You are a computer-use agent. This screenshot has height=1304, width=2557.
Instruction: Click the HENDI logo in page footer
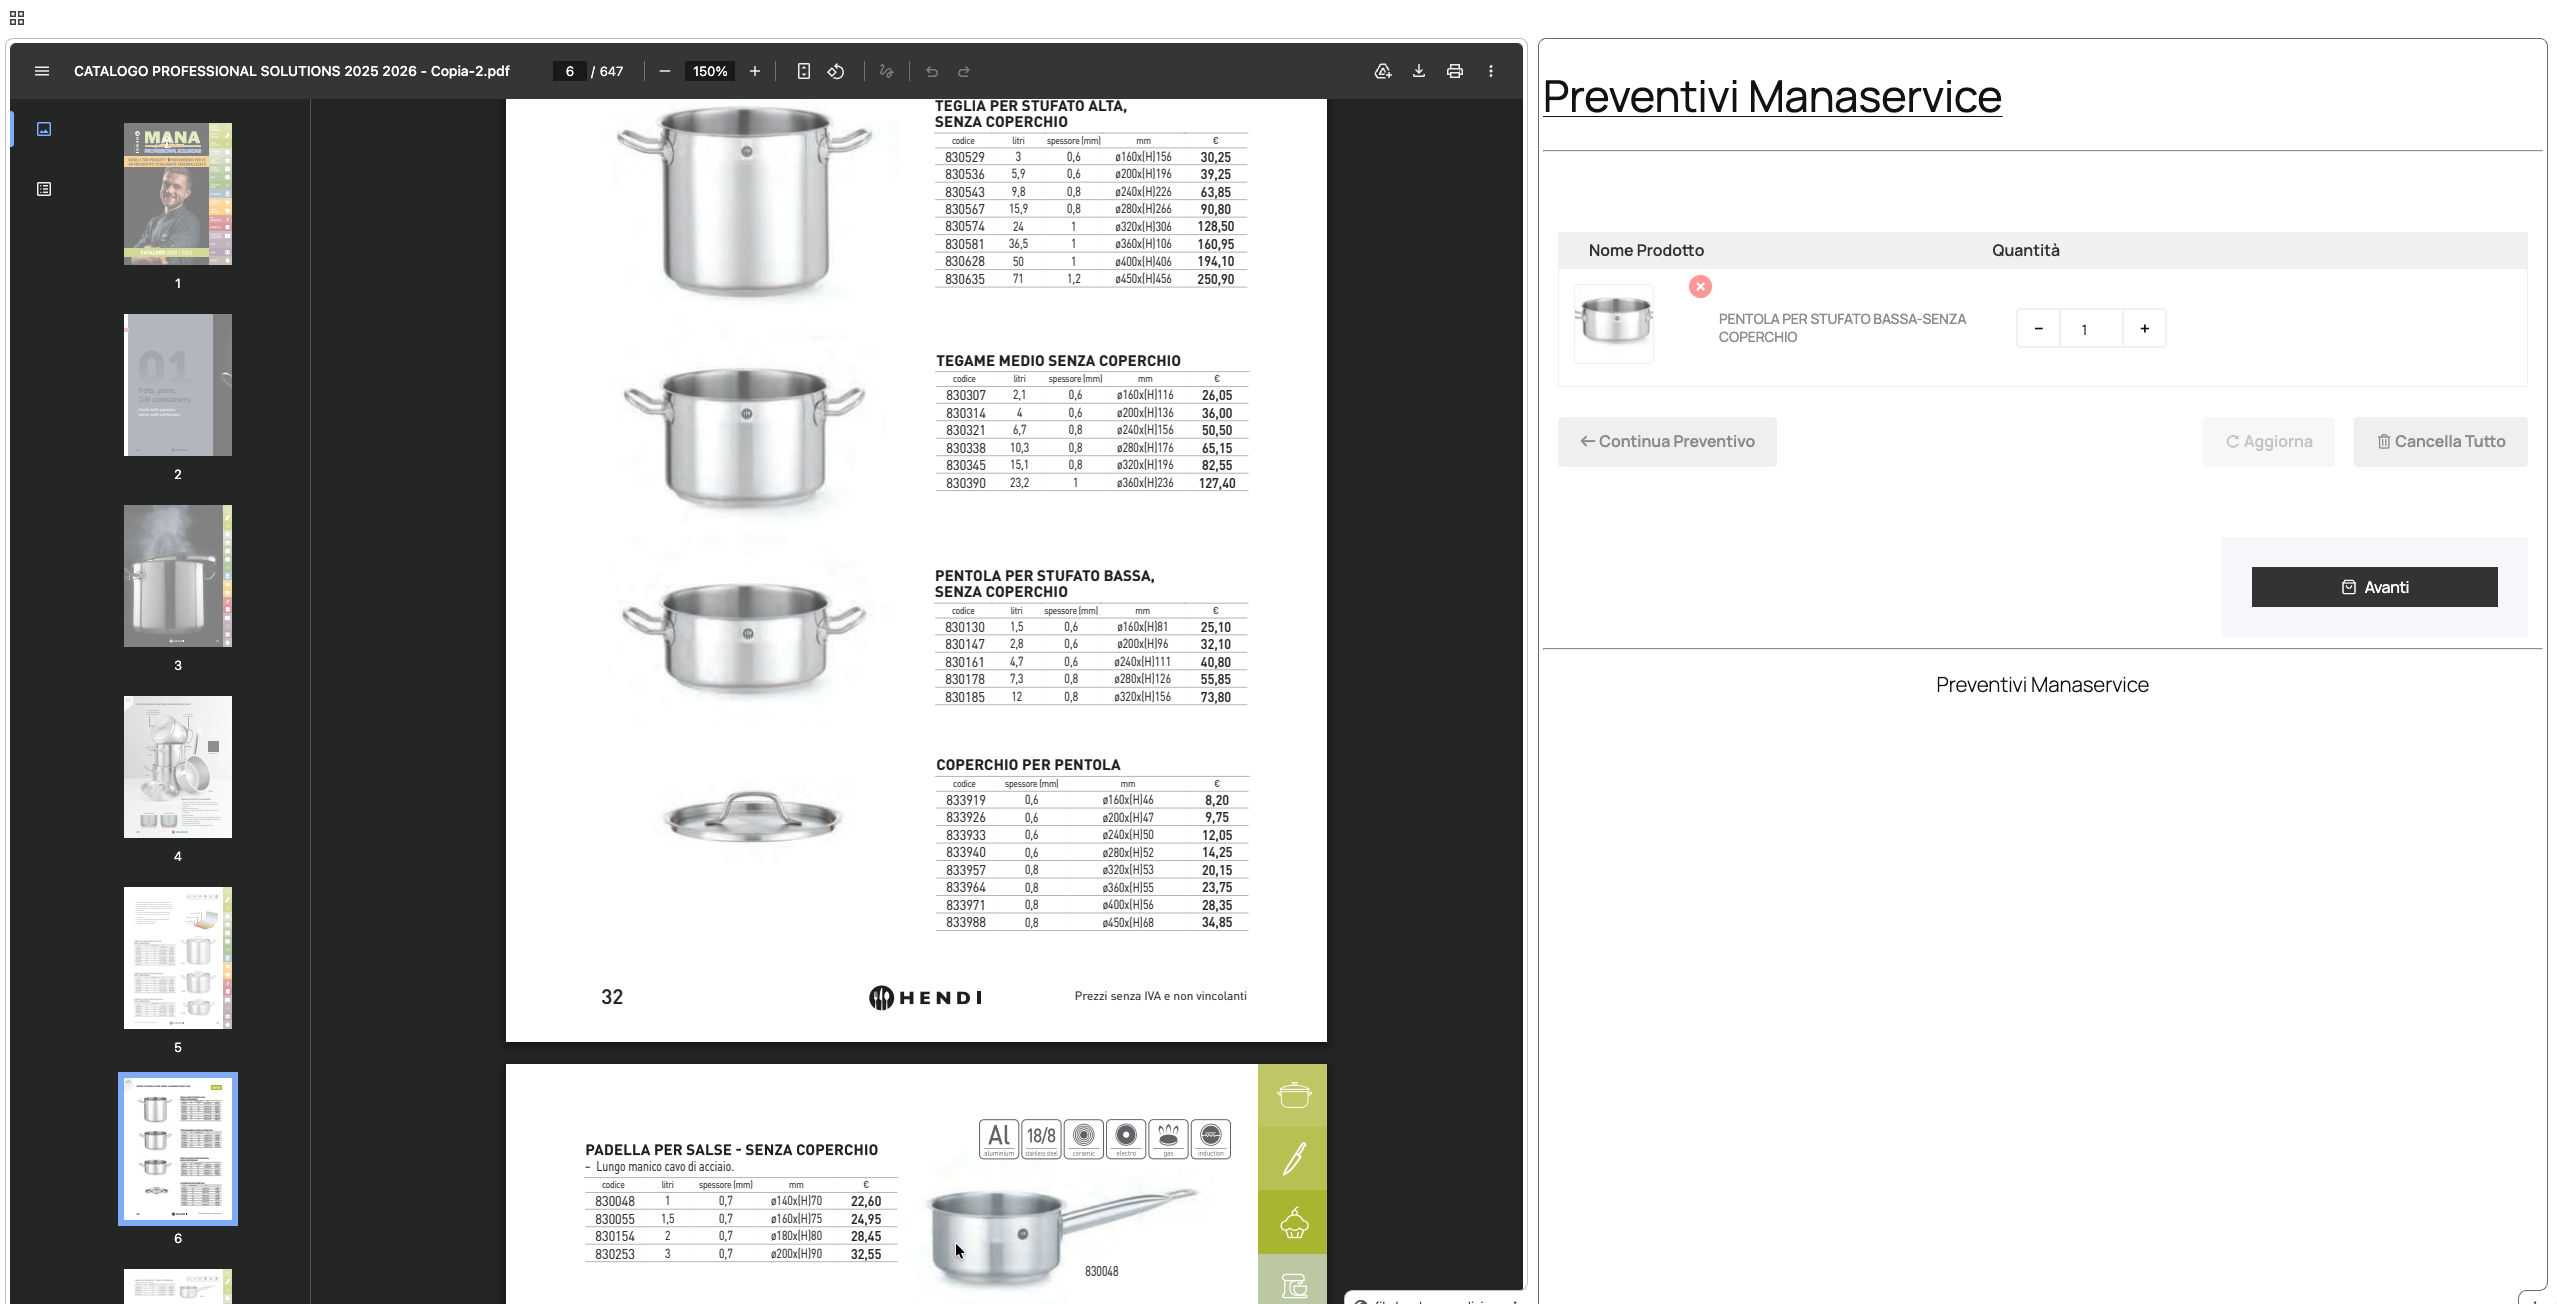[x=926, y=997]
